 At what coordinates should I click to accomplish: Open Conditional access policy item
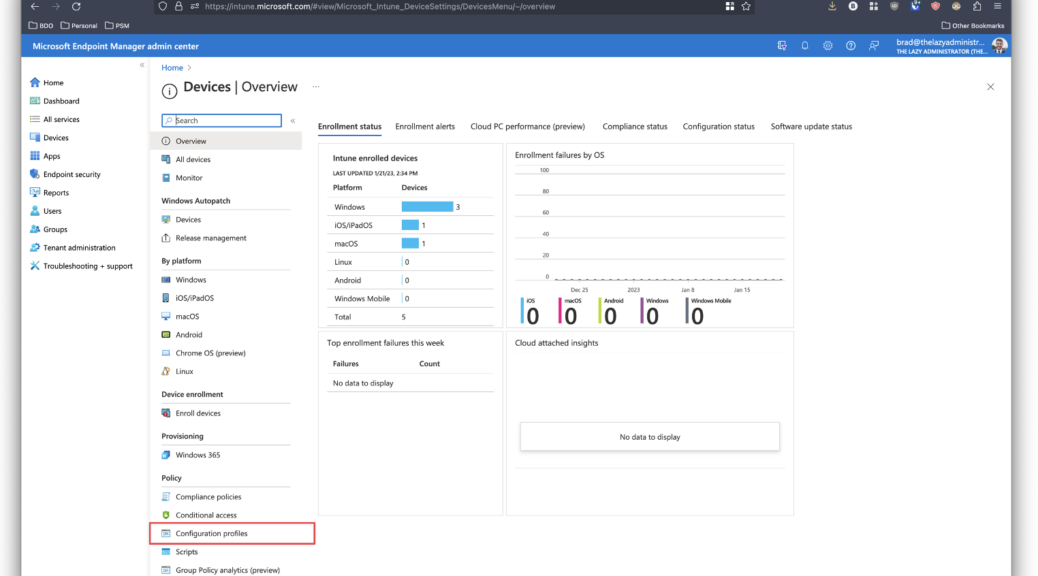click(x=199, y=515)
